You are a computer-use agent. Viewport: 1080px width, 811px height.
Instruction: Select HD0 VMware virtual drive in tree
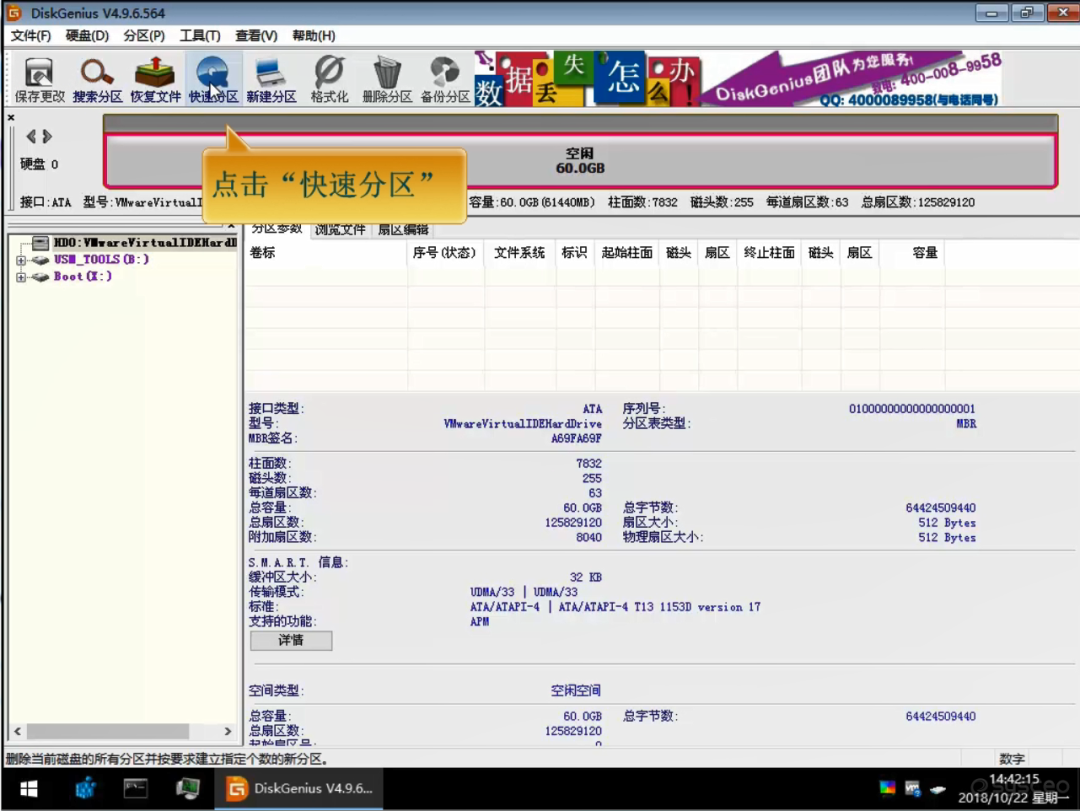[x=140, y=243]
